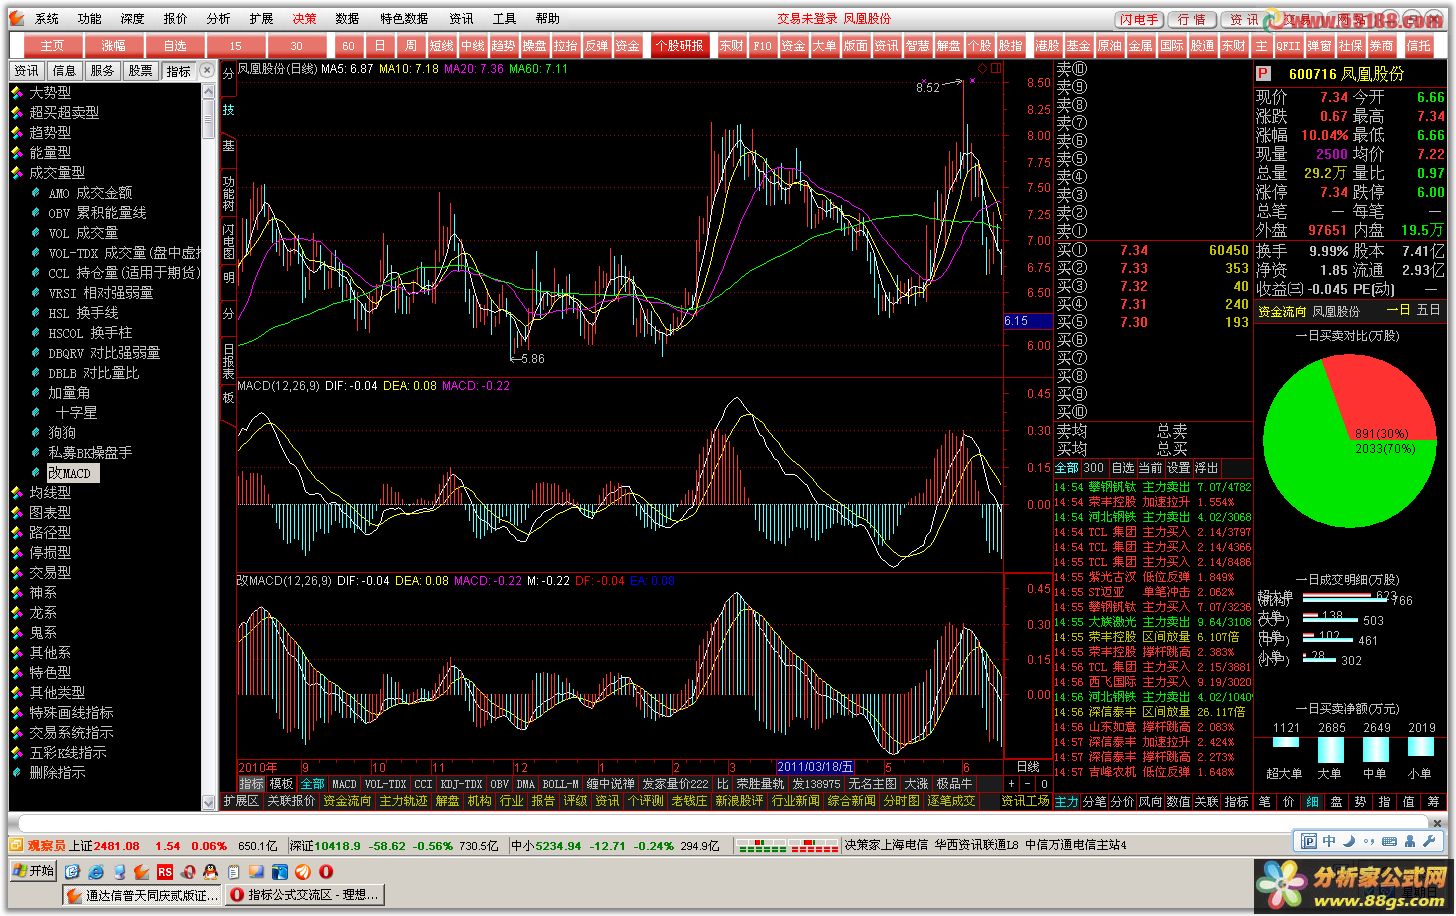The image size is (1456, 916).
Task: Expand the 大势型 category
Action: click(50, 92)
